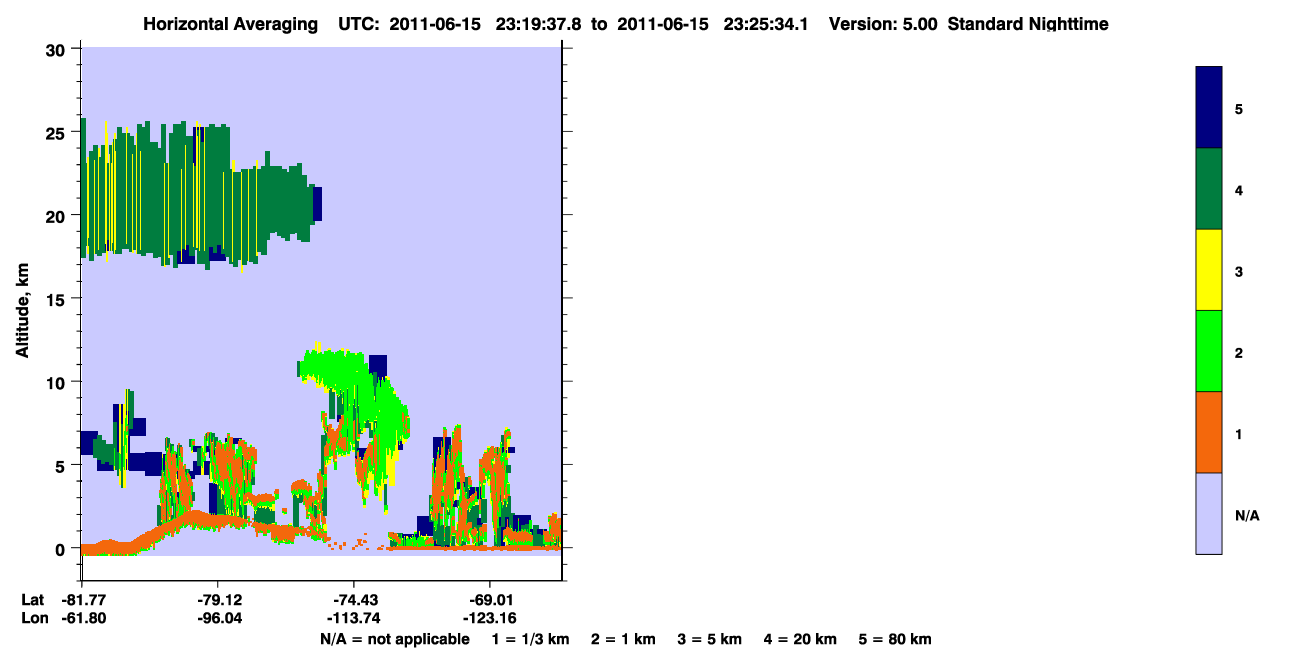Click the start time '23:19:37.8' in title

(540, 24)
